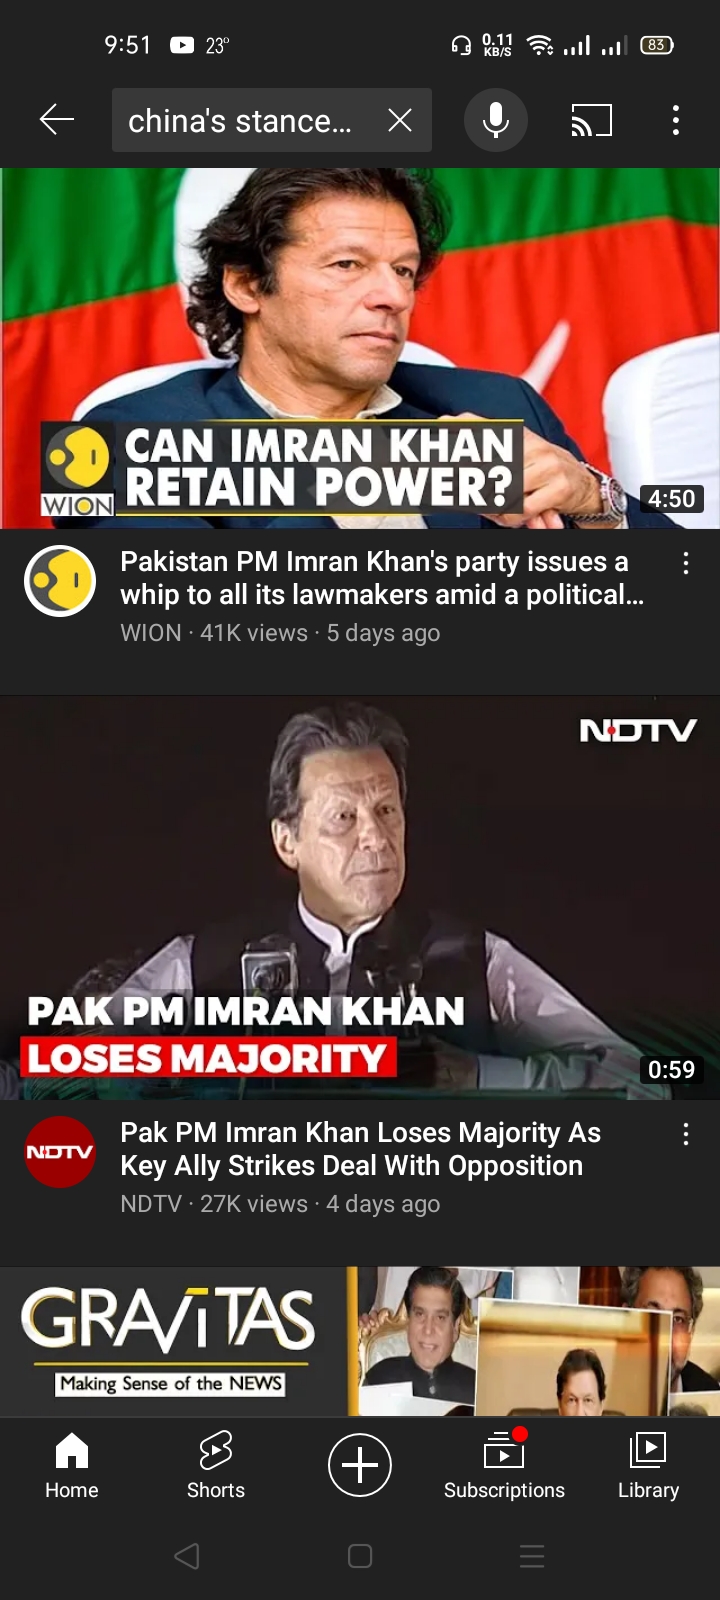
Task: Switch to the Shorts tab
Action: click(216, 1466)
